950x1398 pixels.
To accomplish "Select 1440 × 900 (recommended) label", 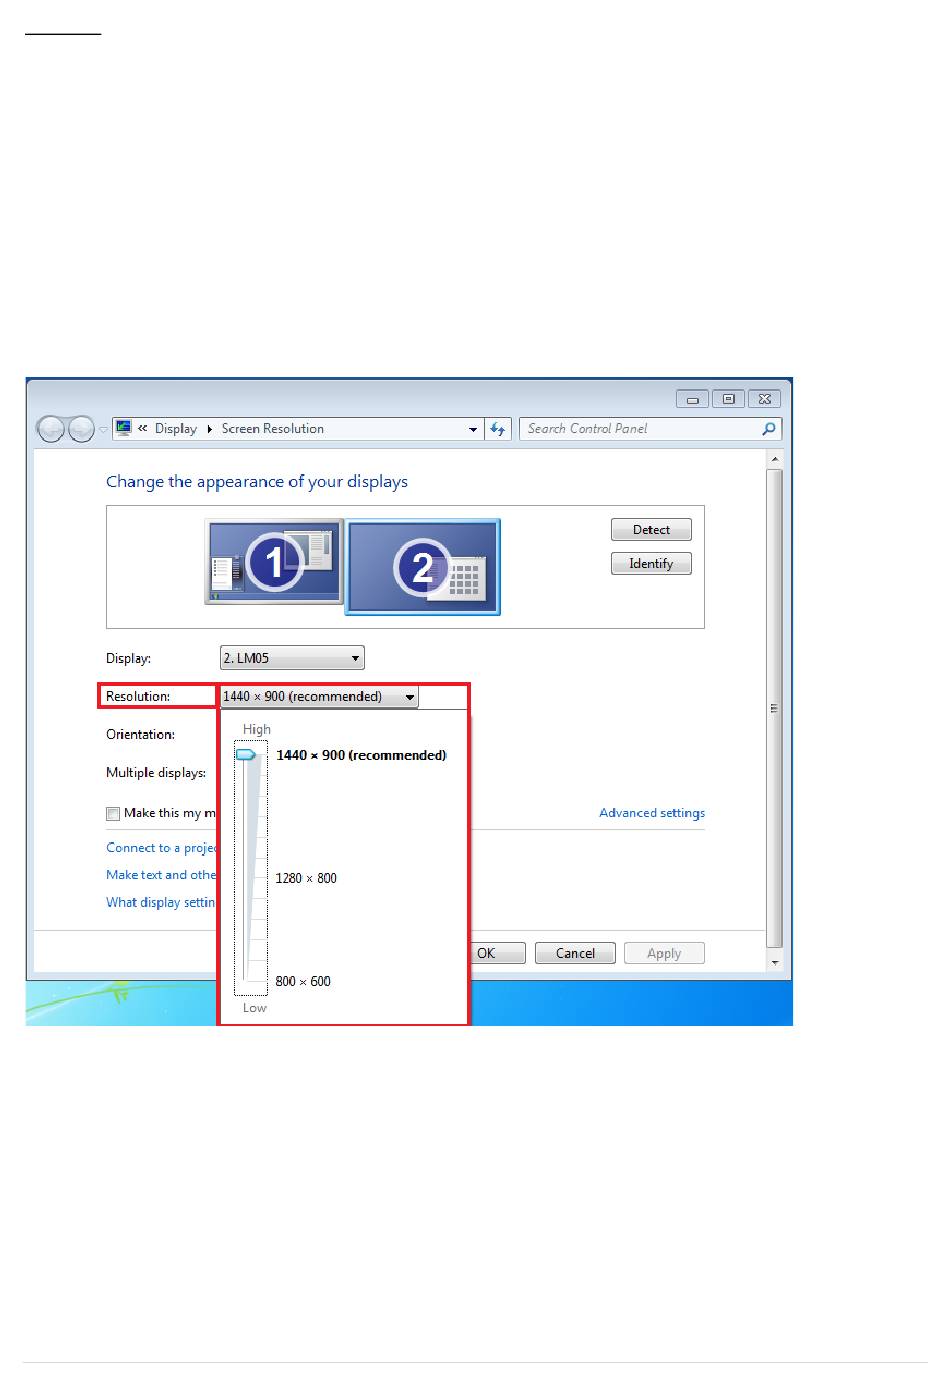I will click(362, 755).
